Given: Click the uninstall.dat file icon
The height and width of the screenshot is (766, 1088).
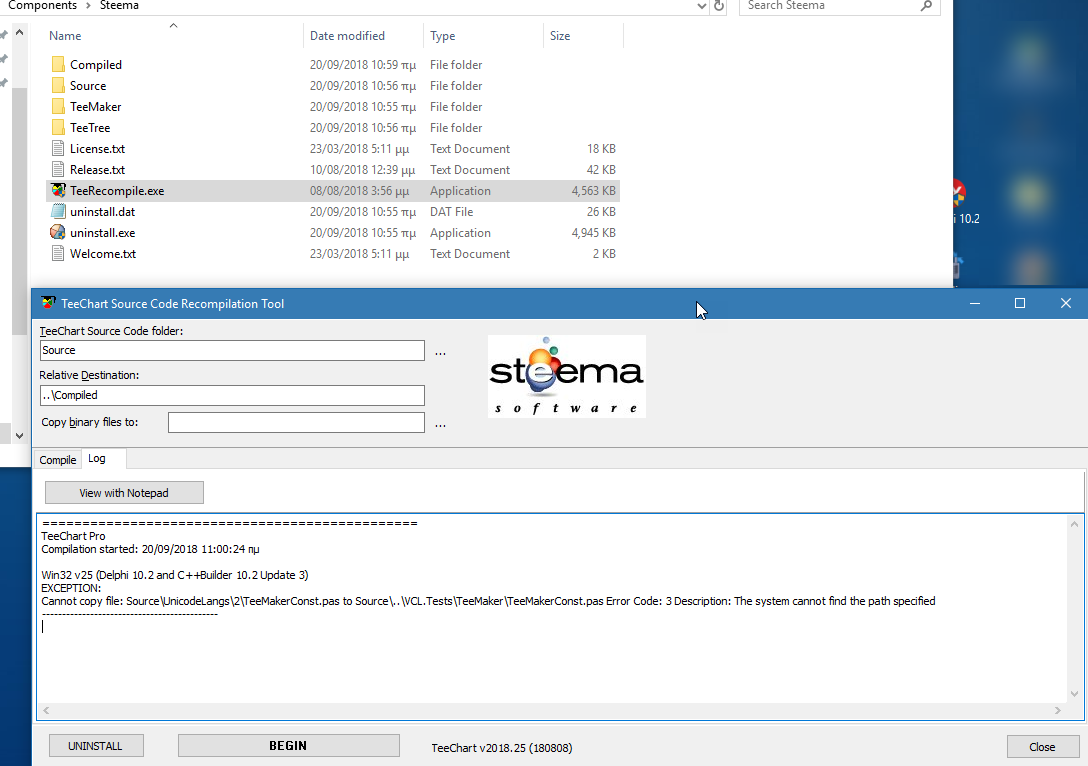Looking at the screenshot, I should 58,212.
